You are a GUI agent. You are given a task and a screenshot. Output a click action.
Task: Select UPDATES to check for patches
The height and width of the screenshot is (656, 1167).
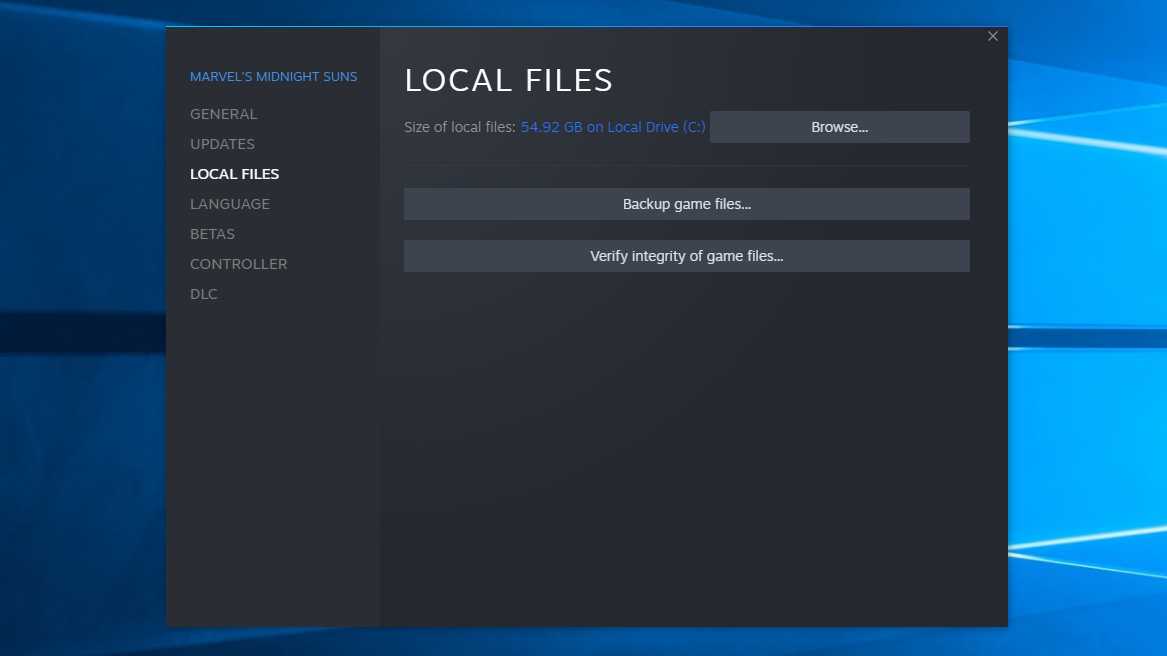pos(222,143)
